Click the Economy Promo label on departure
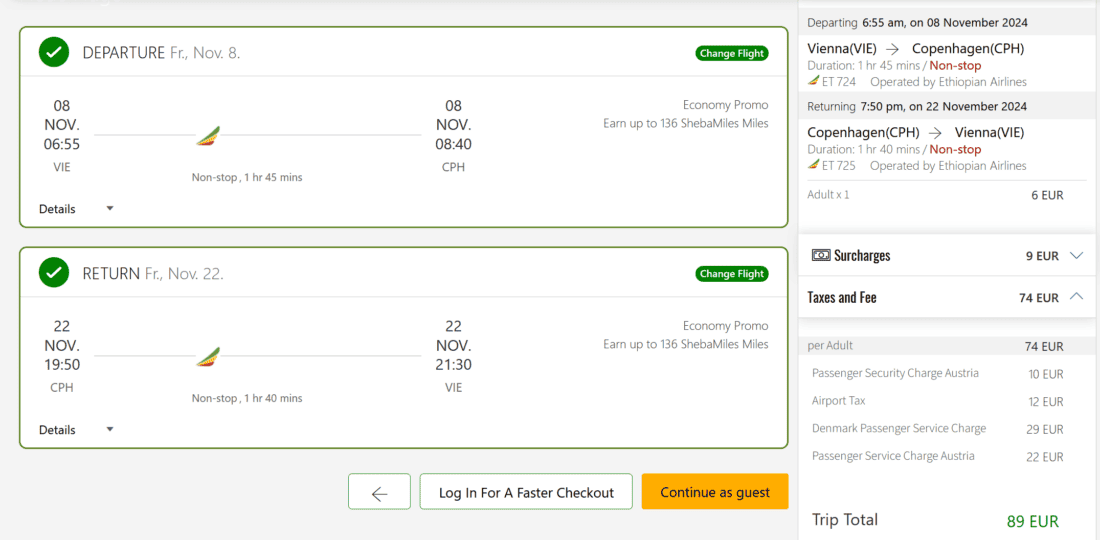The width and height of the screenshot is (1100, 540). pyautogui.click(x=725, y=105)
